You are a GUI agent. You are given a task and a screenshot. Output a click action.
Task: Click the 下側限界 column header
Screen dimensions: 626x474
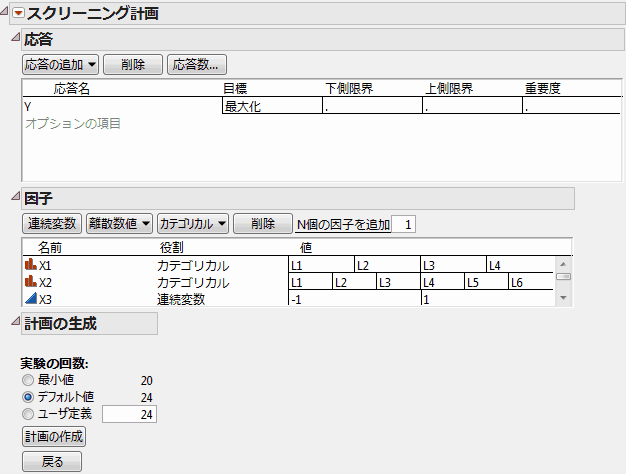[349, 88]
